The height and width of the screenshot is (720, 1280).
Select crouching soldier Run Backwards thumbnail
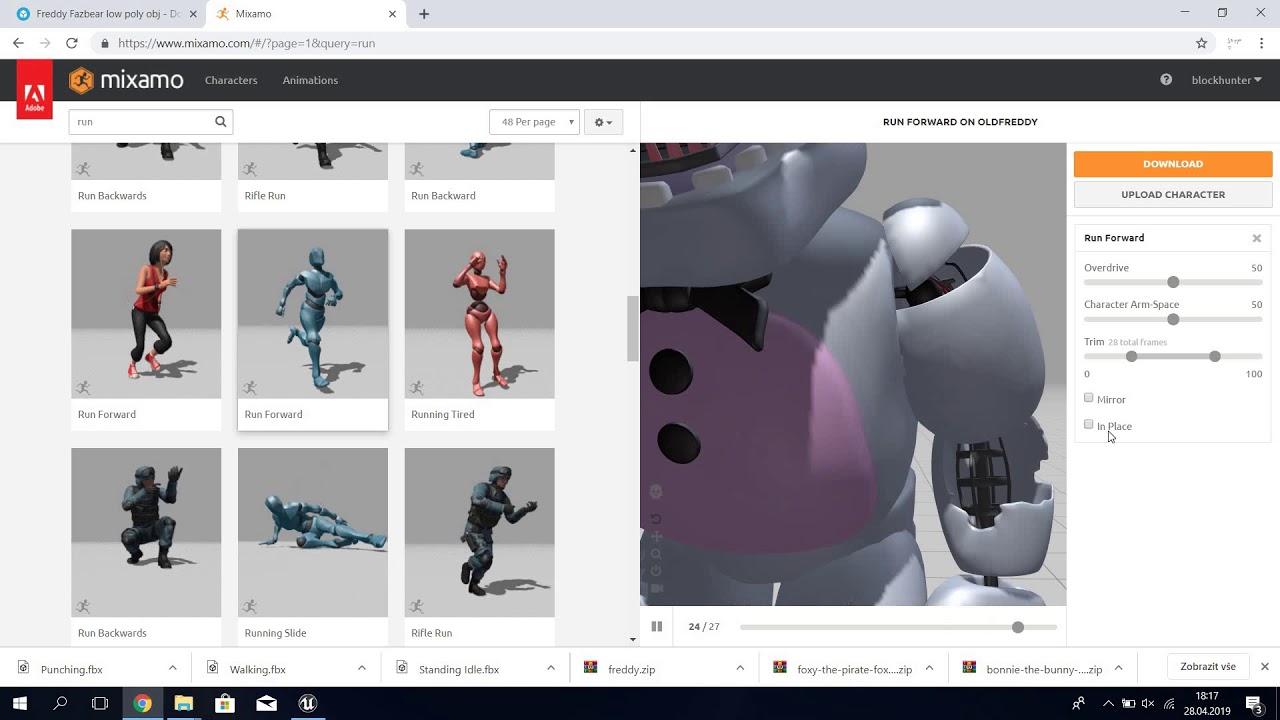146,533
